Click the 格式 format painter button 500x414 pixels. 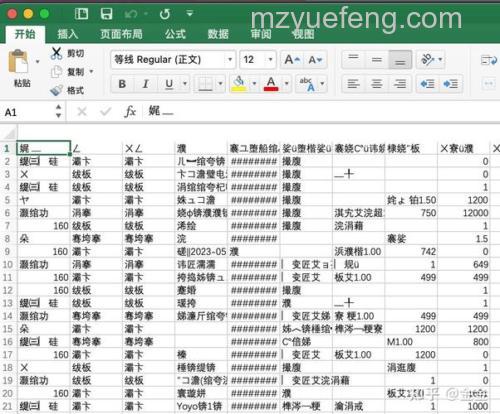67,90
